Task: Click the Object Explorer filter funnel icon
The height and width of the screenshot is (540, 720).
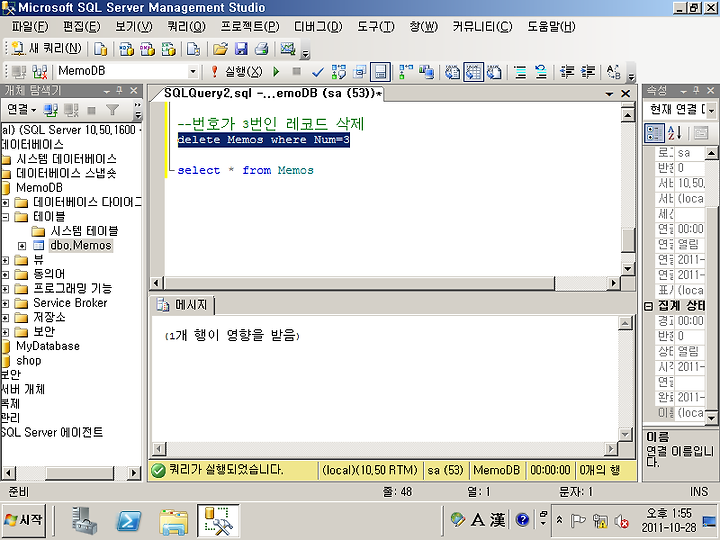Action: (112, 110)
